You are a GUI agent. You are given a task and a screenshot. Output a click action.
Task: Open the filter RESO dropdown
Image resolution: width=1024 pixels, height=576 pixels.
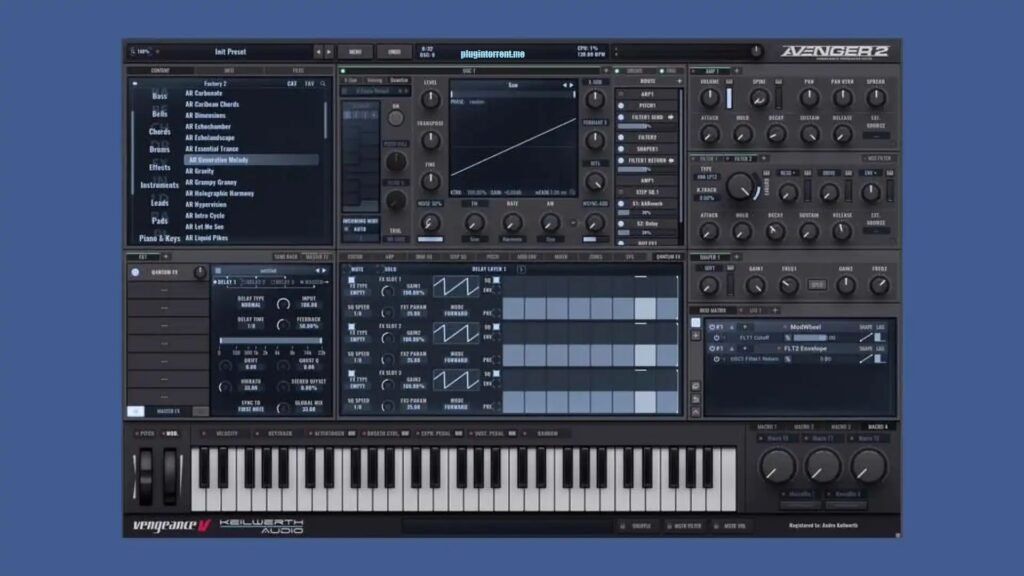[x=787, y=173]
